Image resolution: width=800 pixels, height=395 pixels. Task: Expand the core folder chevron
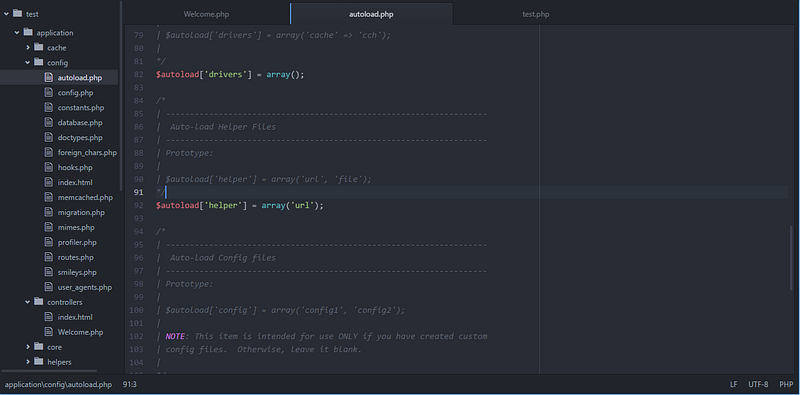pyautogui.click(x=28, y=347)
